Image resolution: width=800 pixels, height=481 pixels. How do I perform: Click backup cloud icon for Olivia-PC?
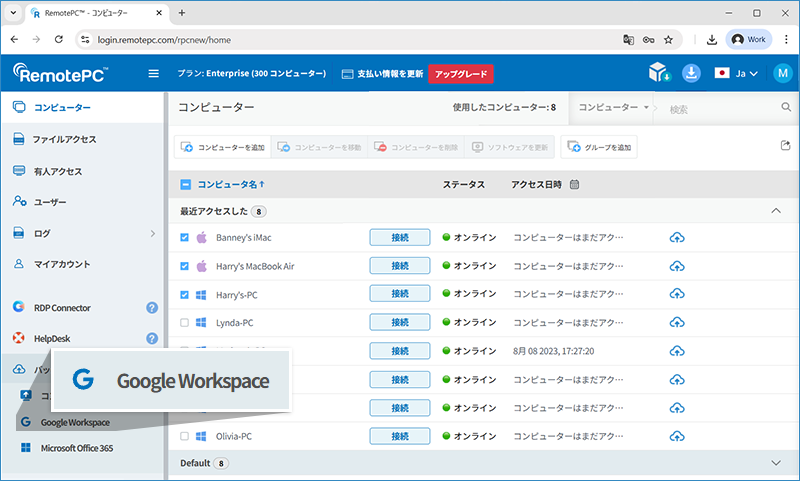[677, 436]
